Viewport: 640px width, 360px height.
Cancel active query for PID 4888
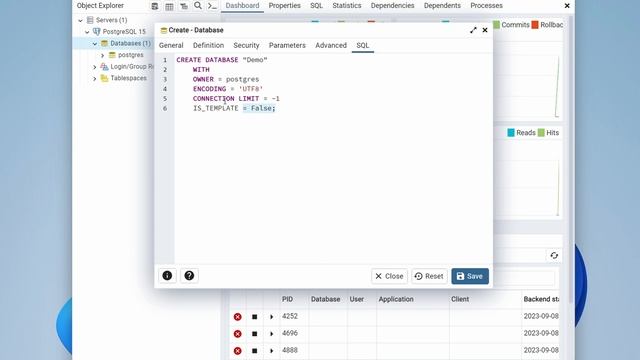point(255,351)
